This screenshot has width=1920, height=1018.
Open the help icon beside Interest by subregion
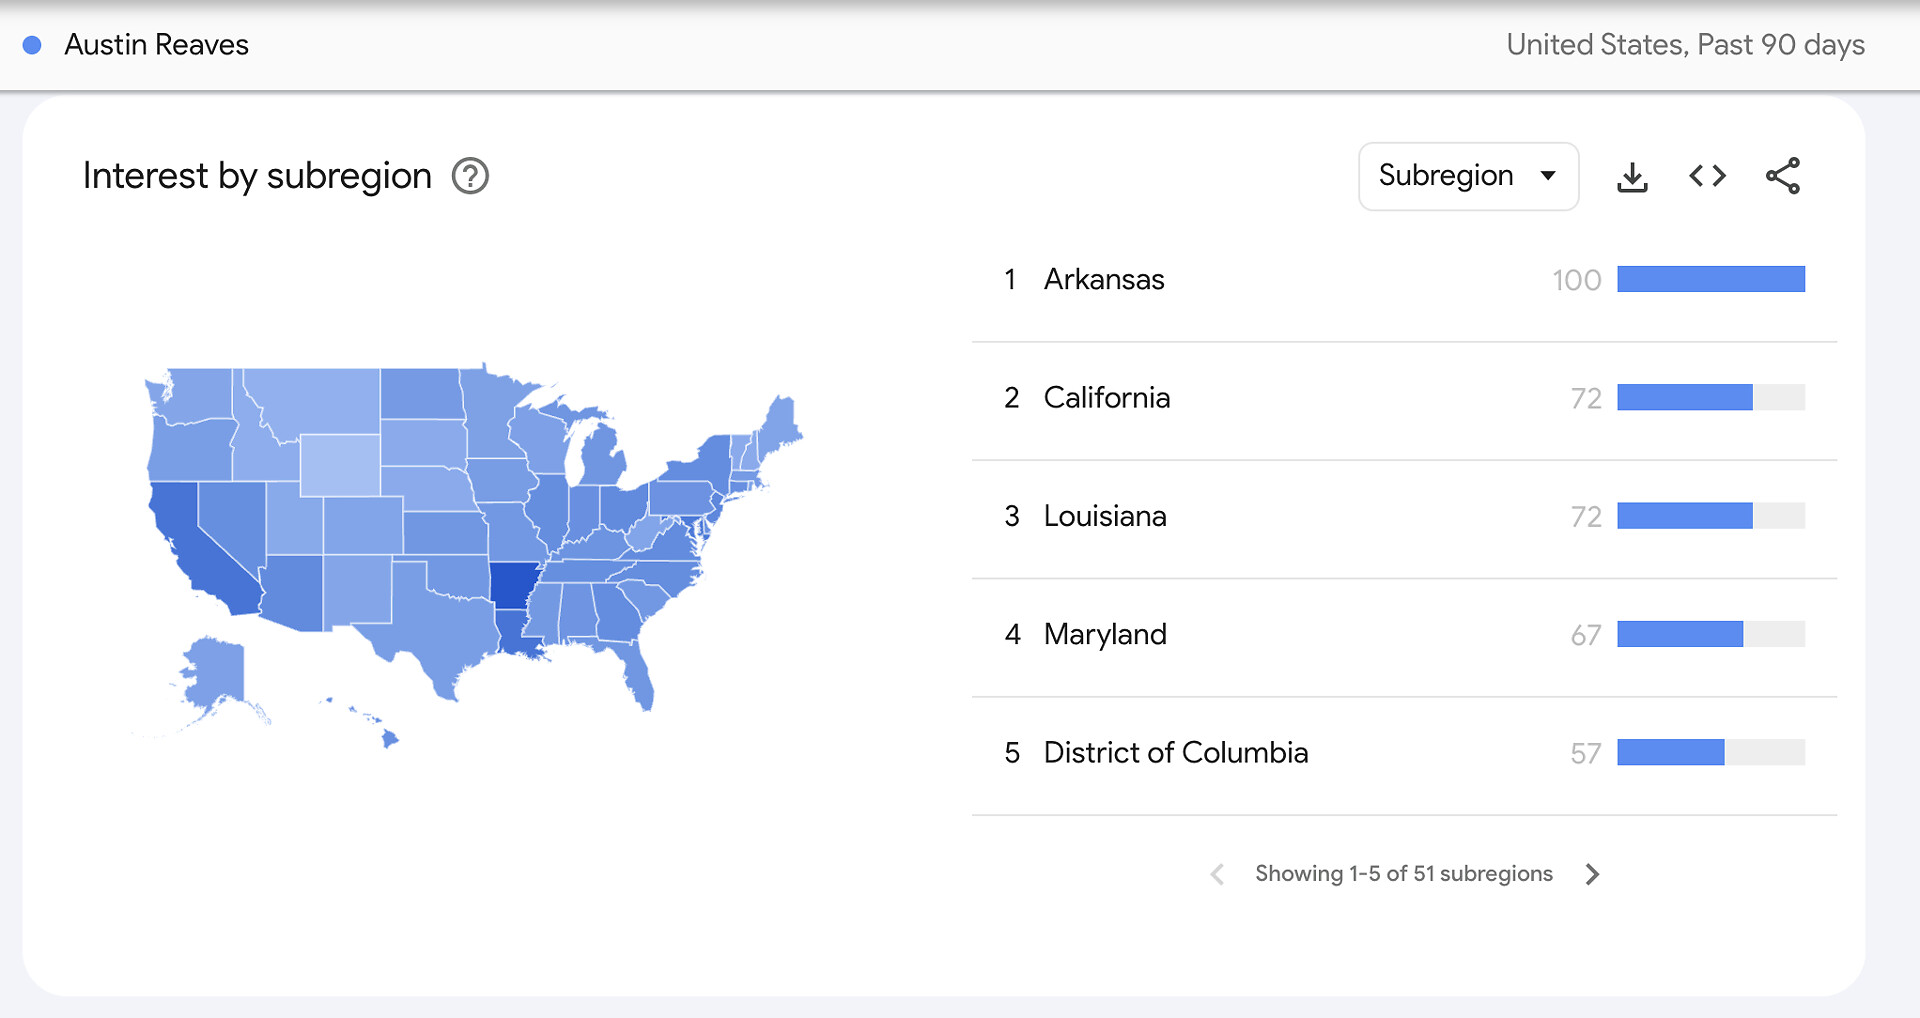(x=470, y=176)
